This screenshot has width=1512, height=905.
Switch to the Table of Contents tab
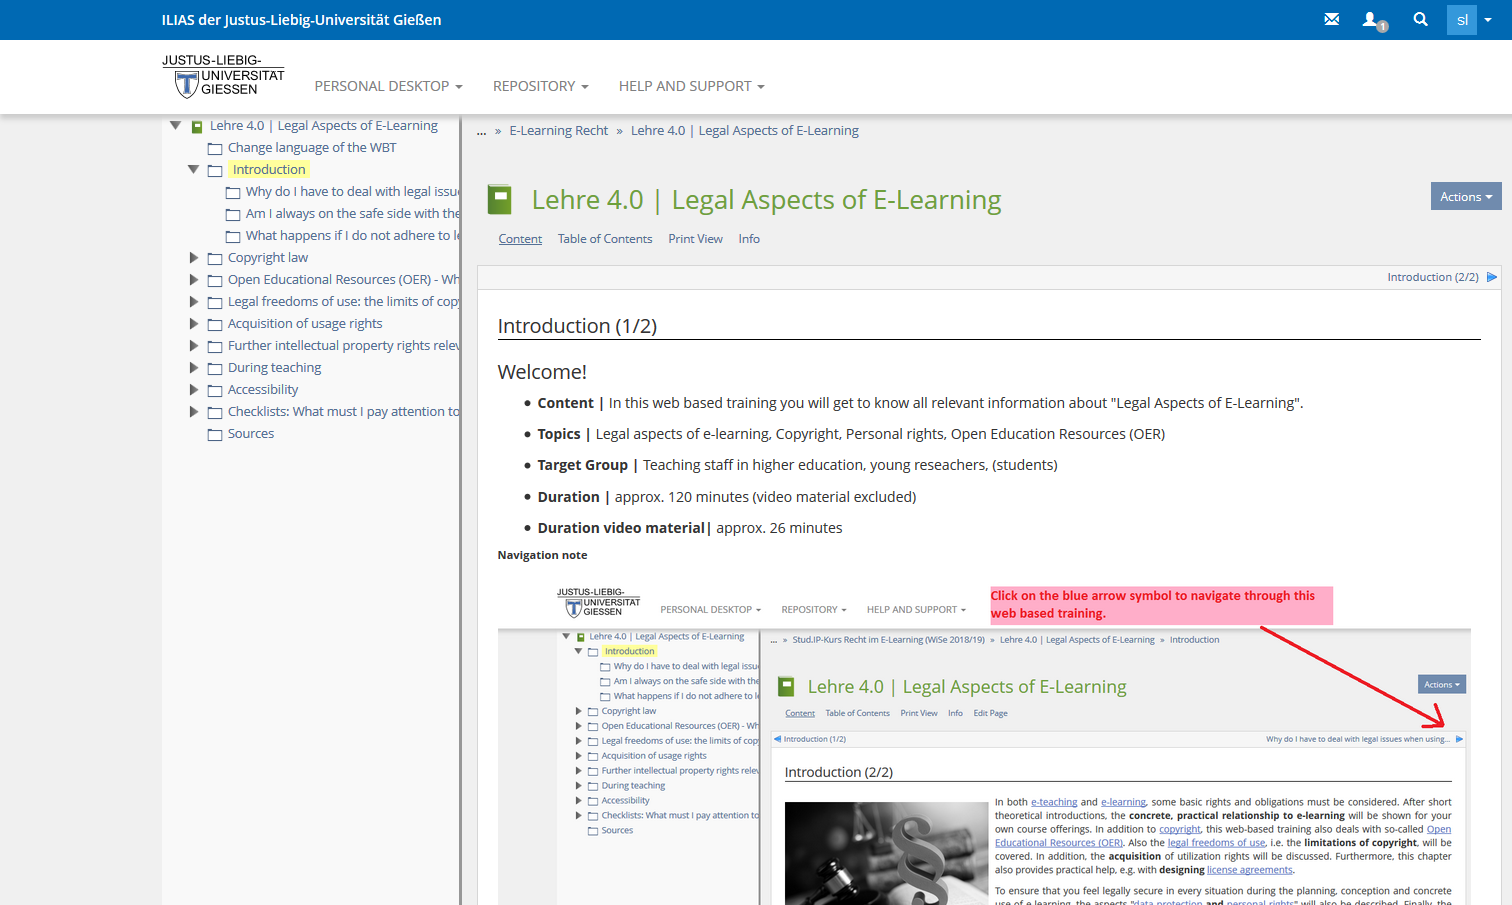[604, 239]
